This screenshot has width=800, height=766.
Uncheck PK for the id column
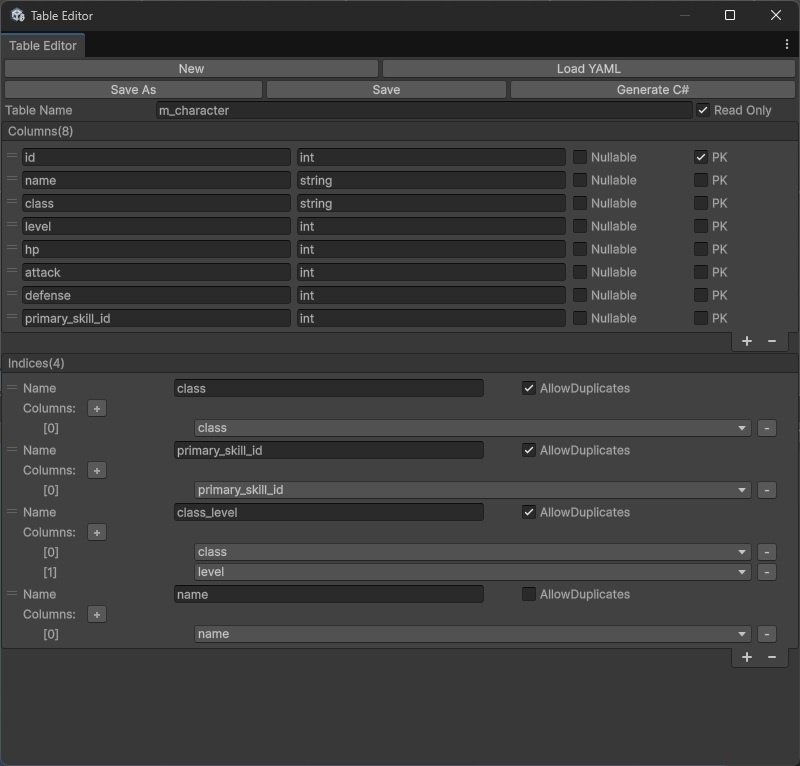pos(701,157)
